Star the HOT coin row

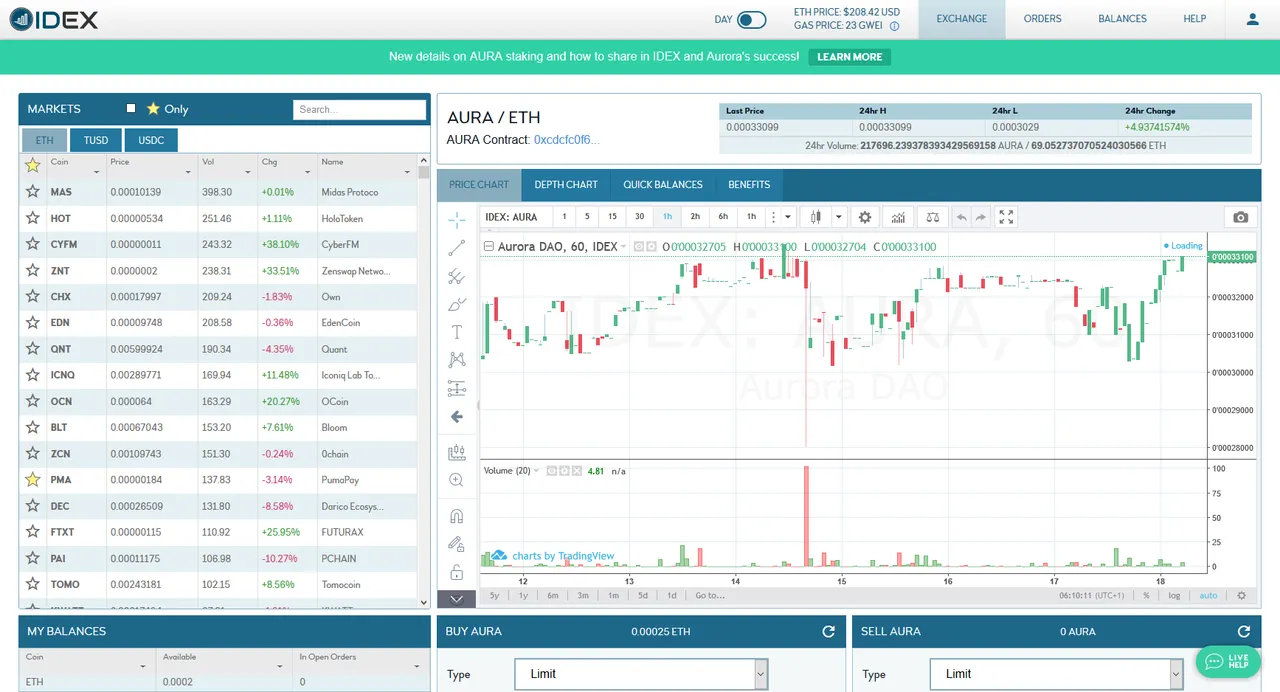32,218
